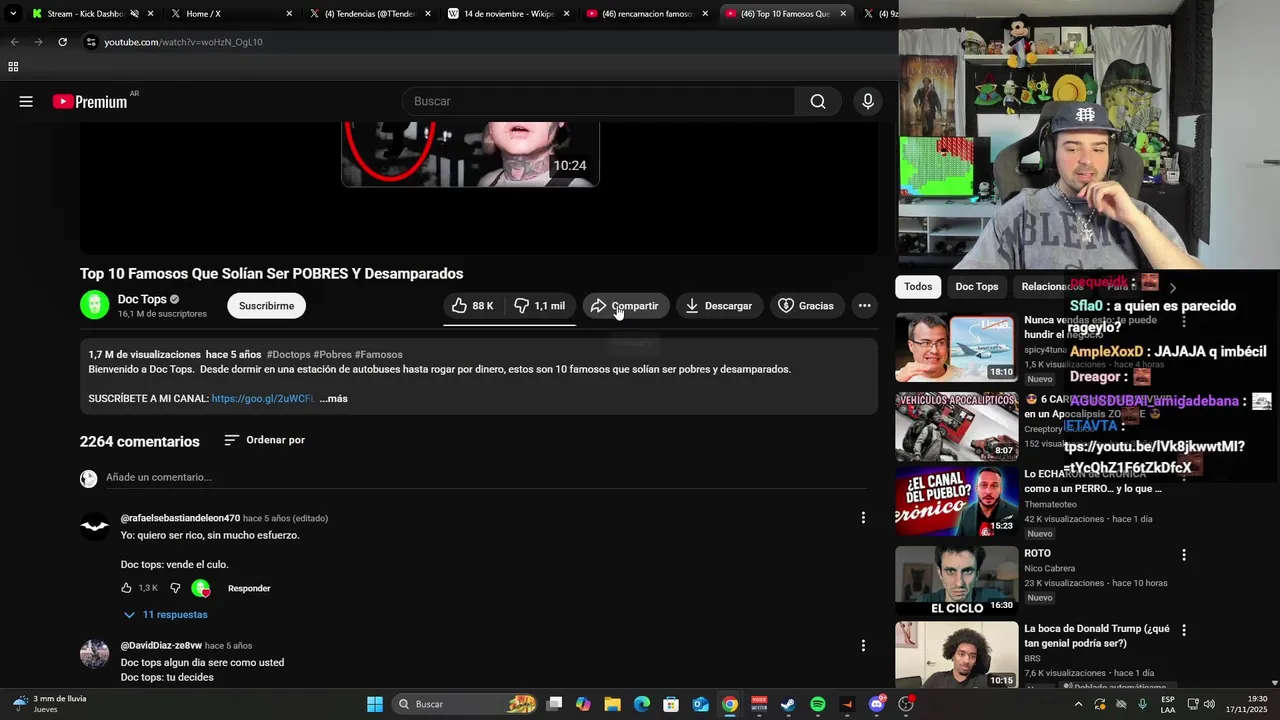Open @DavidDiaz-ze8vw profile avatar
The image size is (1280, 720).
pos(94,654)
